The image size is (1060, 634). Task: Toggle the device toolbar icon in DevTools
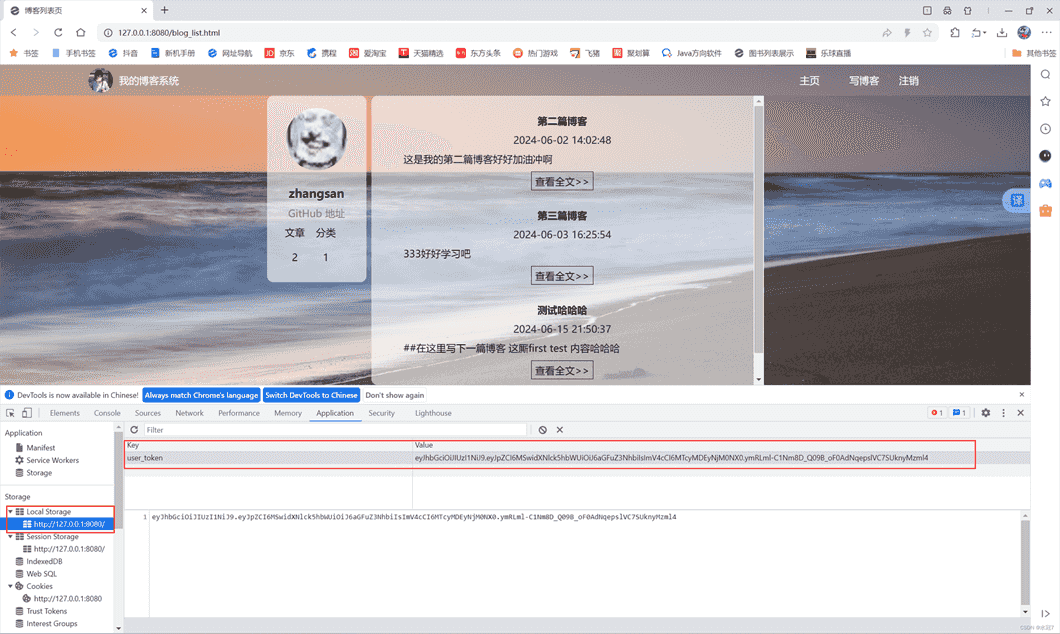click(25, 412)
